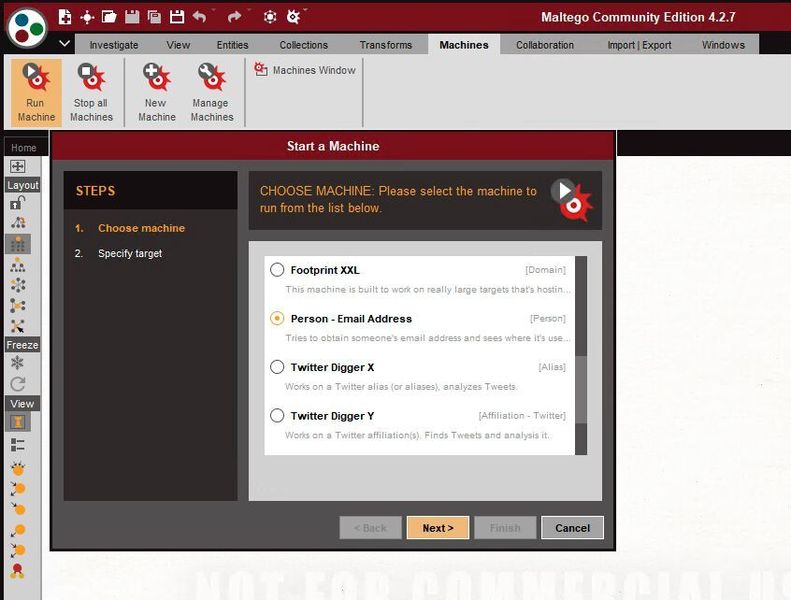791x600 pixels.
Task: Click the open folder icon in title bar
Action: (109, 17)
